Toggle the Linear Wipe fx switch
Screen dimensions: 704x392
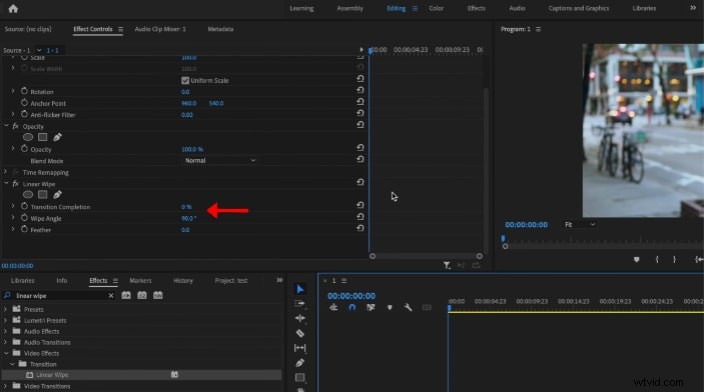pos(16,184)
